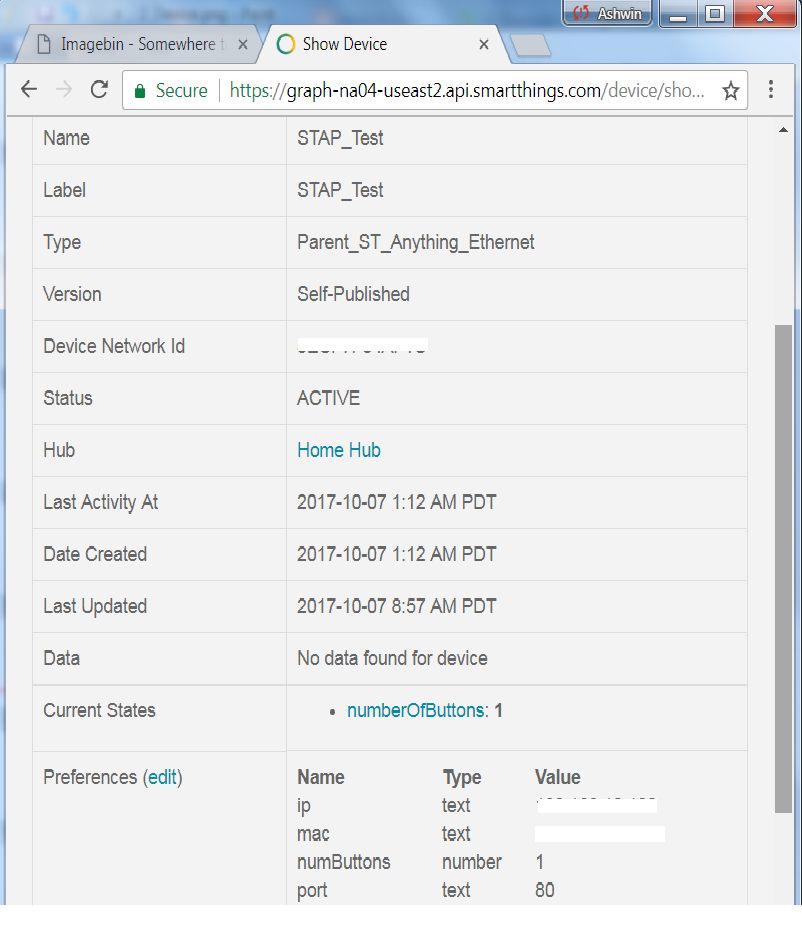Minimize the Chrome window
Image resolution: width=802 pixels, height=936 pixels.
(678, 14)
